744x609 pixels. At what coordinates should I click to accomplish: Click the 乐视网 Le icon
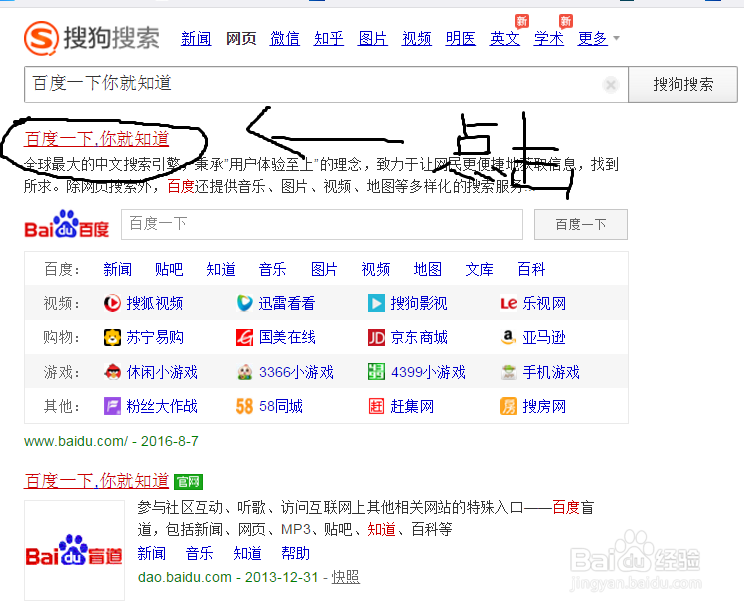(508, 303)
